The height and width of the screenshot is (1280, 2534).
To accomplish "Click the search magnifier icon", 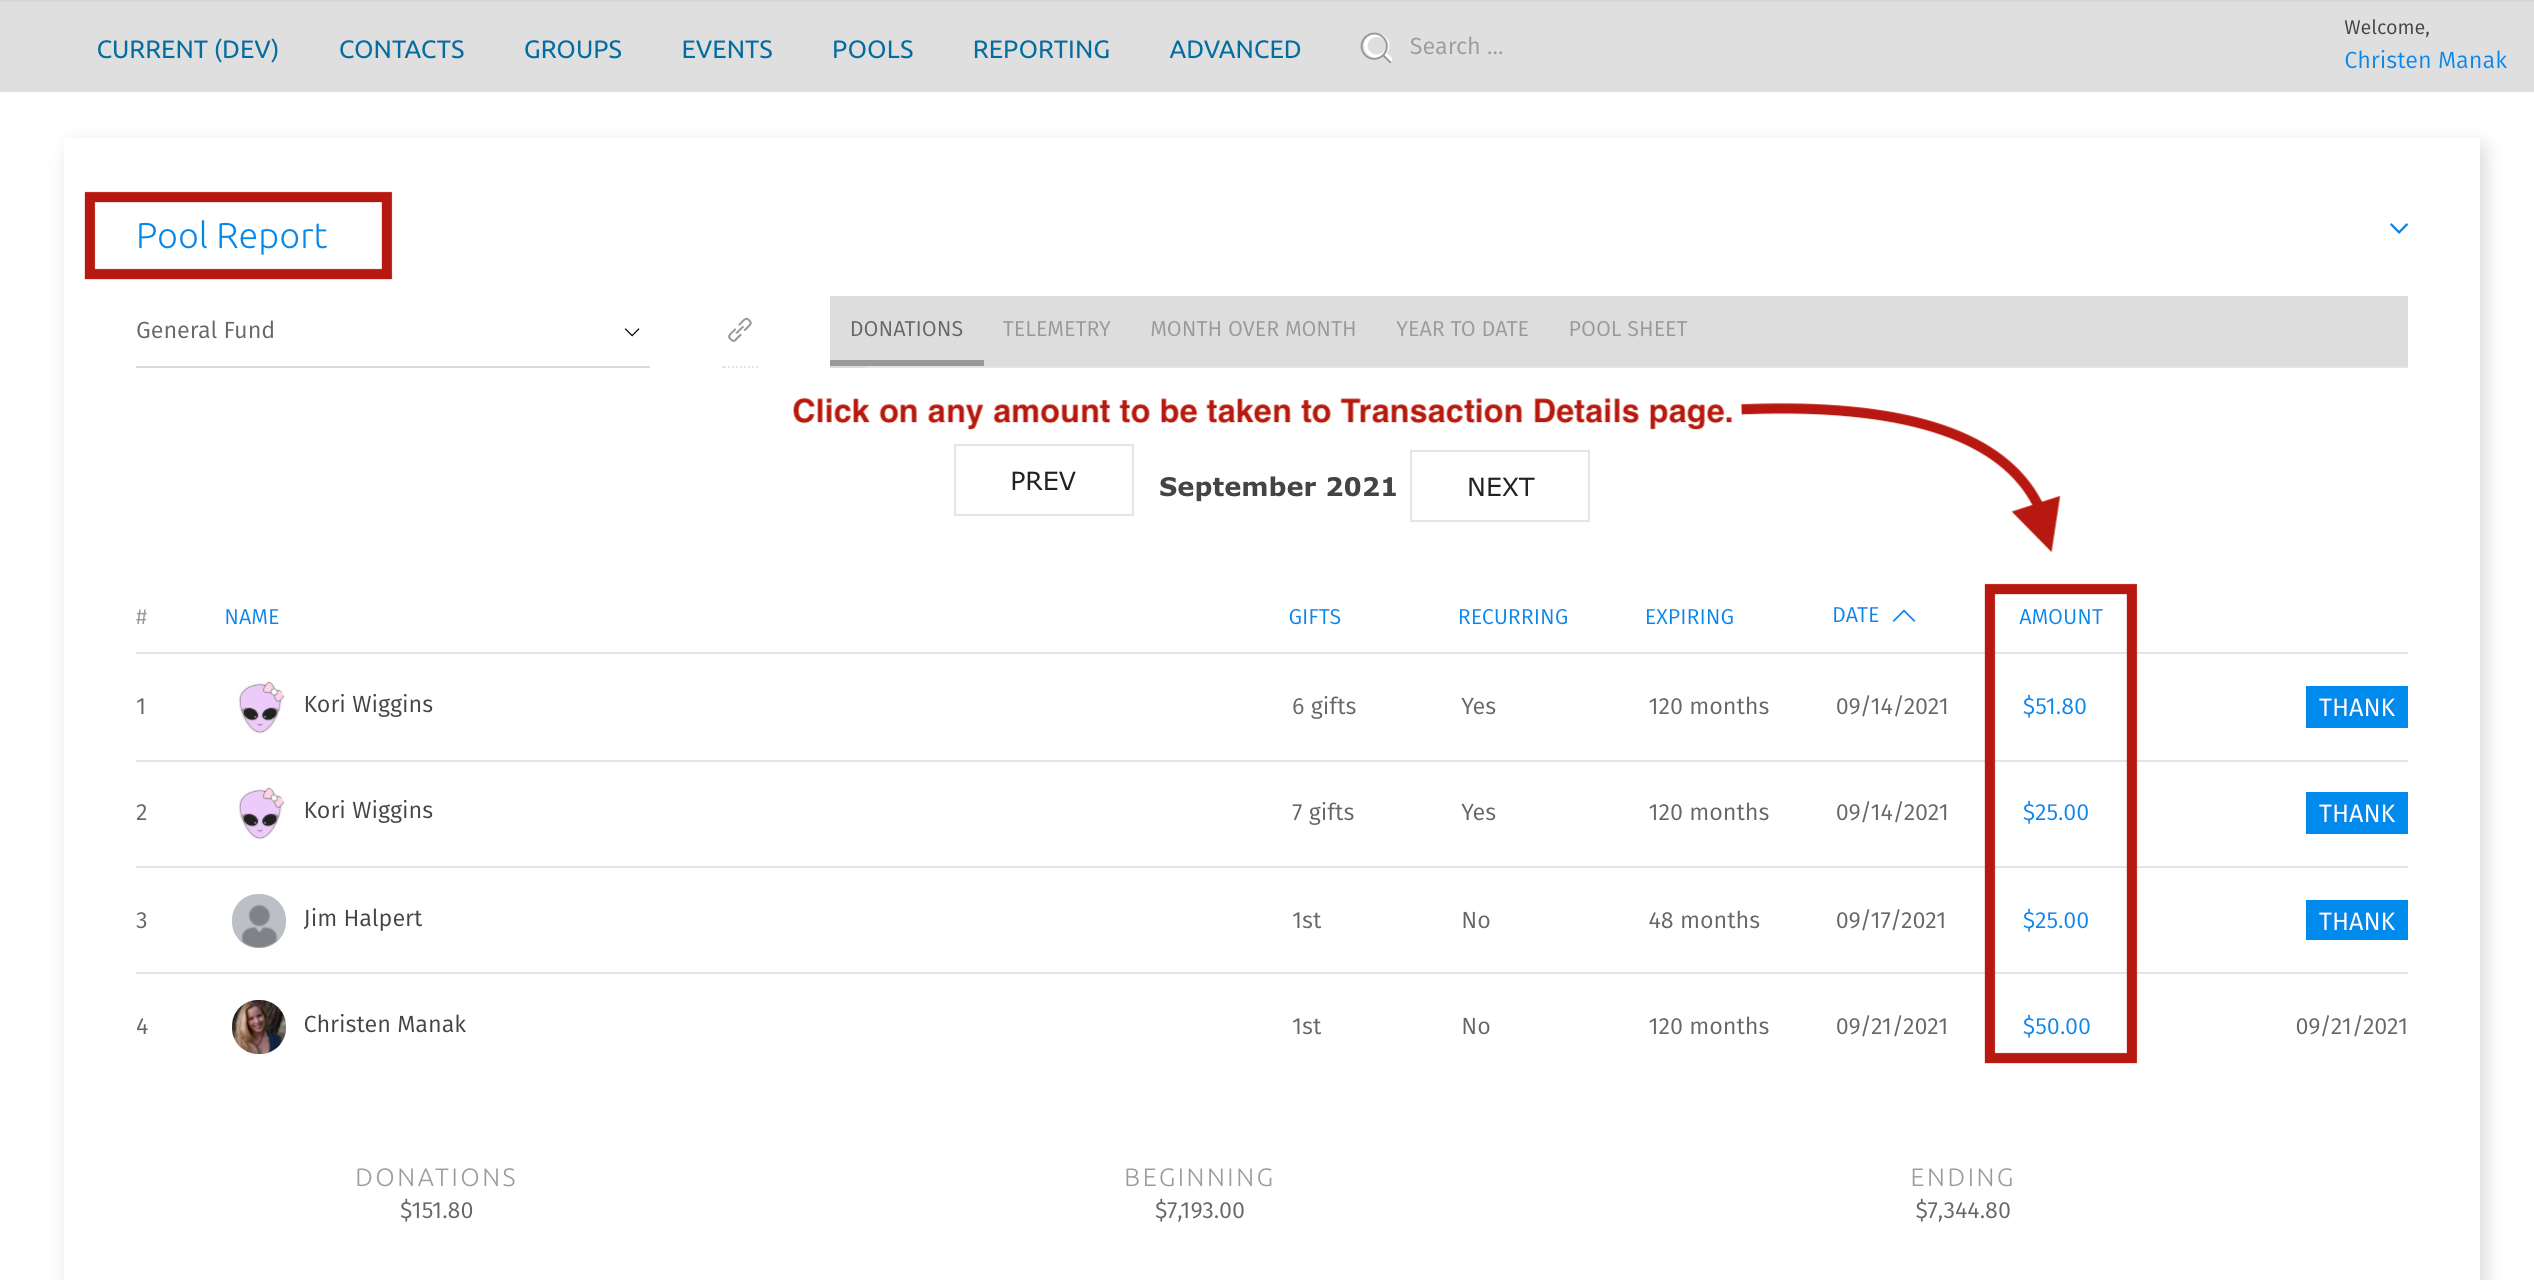I will 1376,47.
